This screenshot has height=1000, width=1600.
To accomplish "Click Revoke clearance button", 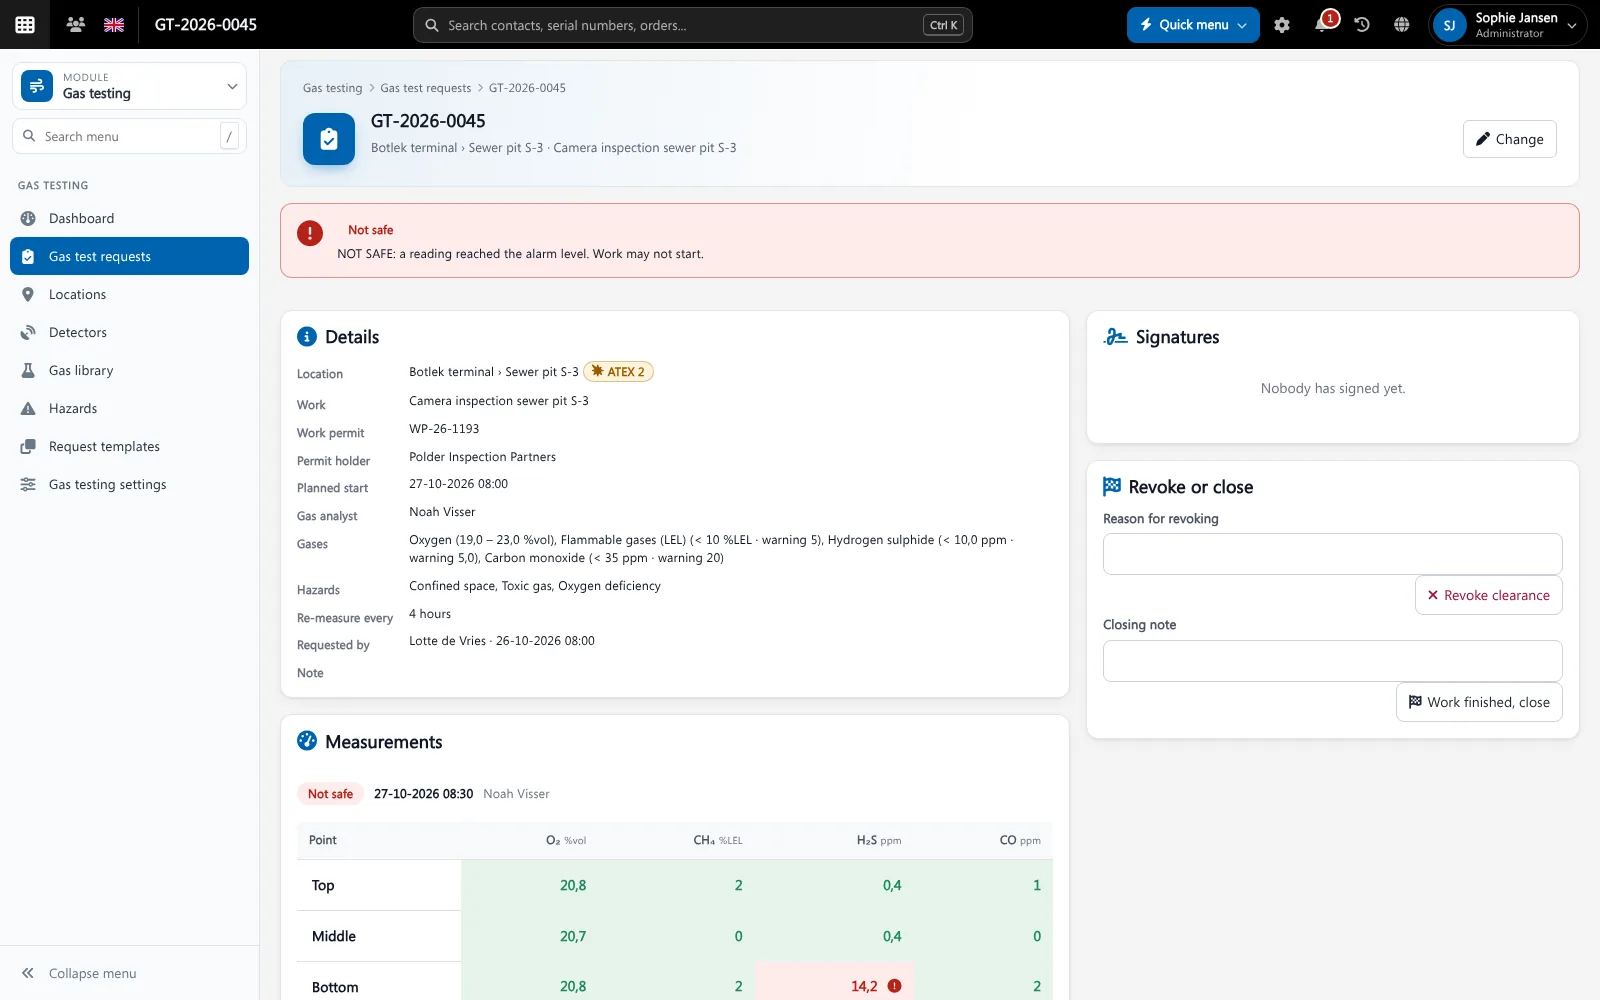I will pos(1488,595).
